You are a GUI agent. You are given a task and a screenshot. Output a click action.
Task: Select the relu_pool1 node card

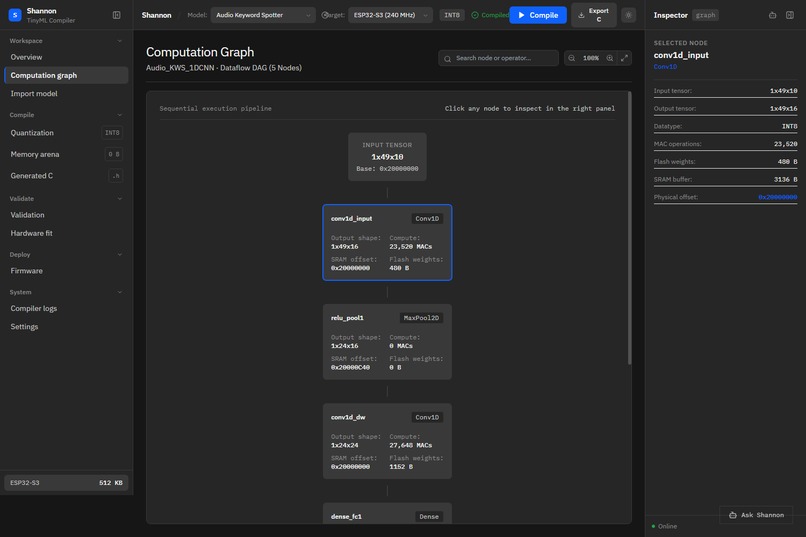[387, 342]
